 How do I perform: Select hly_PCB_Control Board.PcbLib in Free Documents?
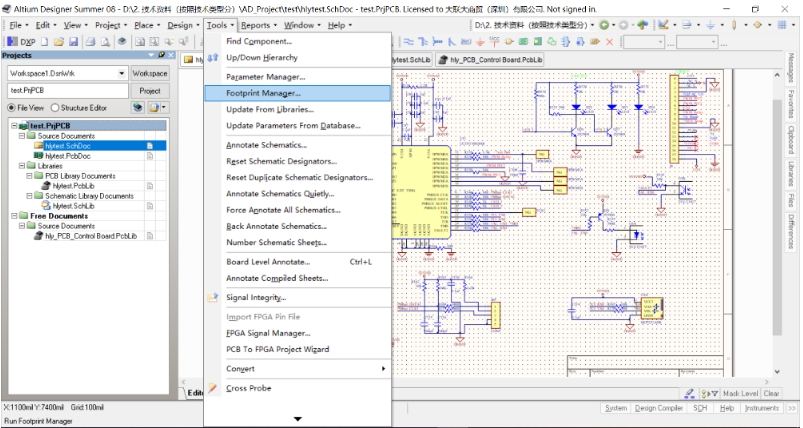pyautogui.click(x=91, y=236)
